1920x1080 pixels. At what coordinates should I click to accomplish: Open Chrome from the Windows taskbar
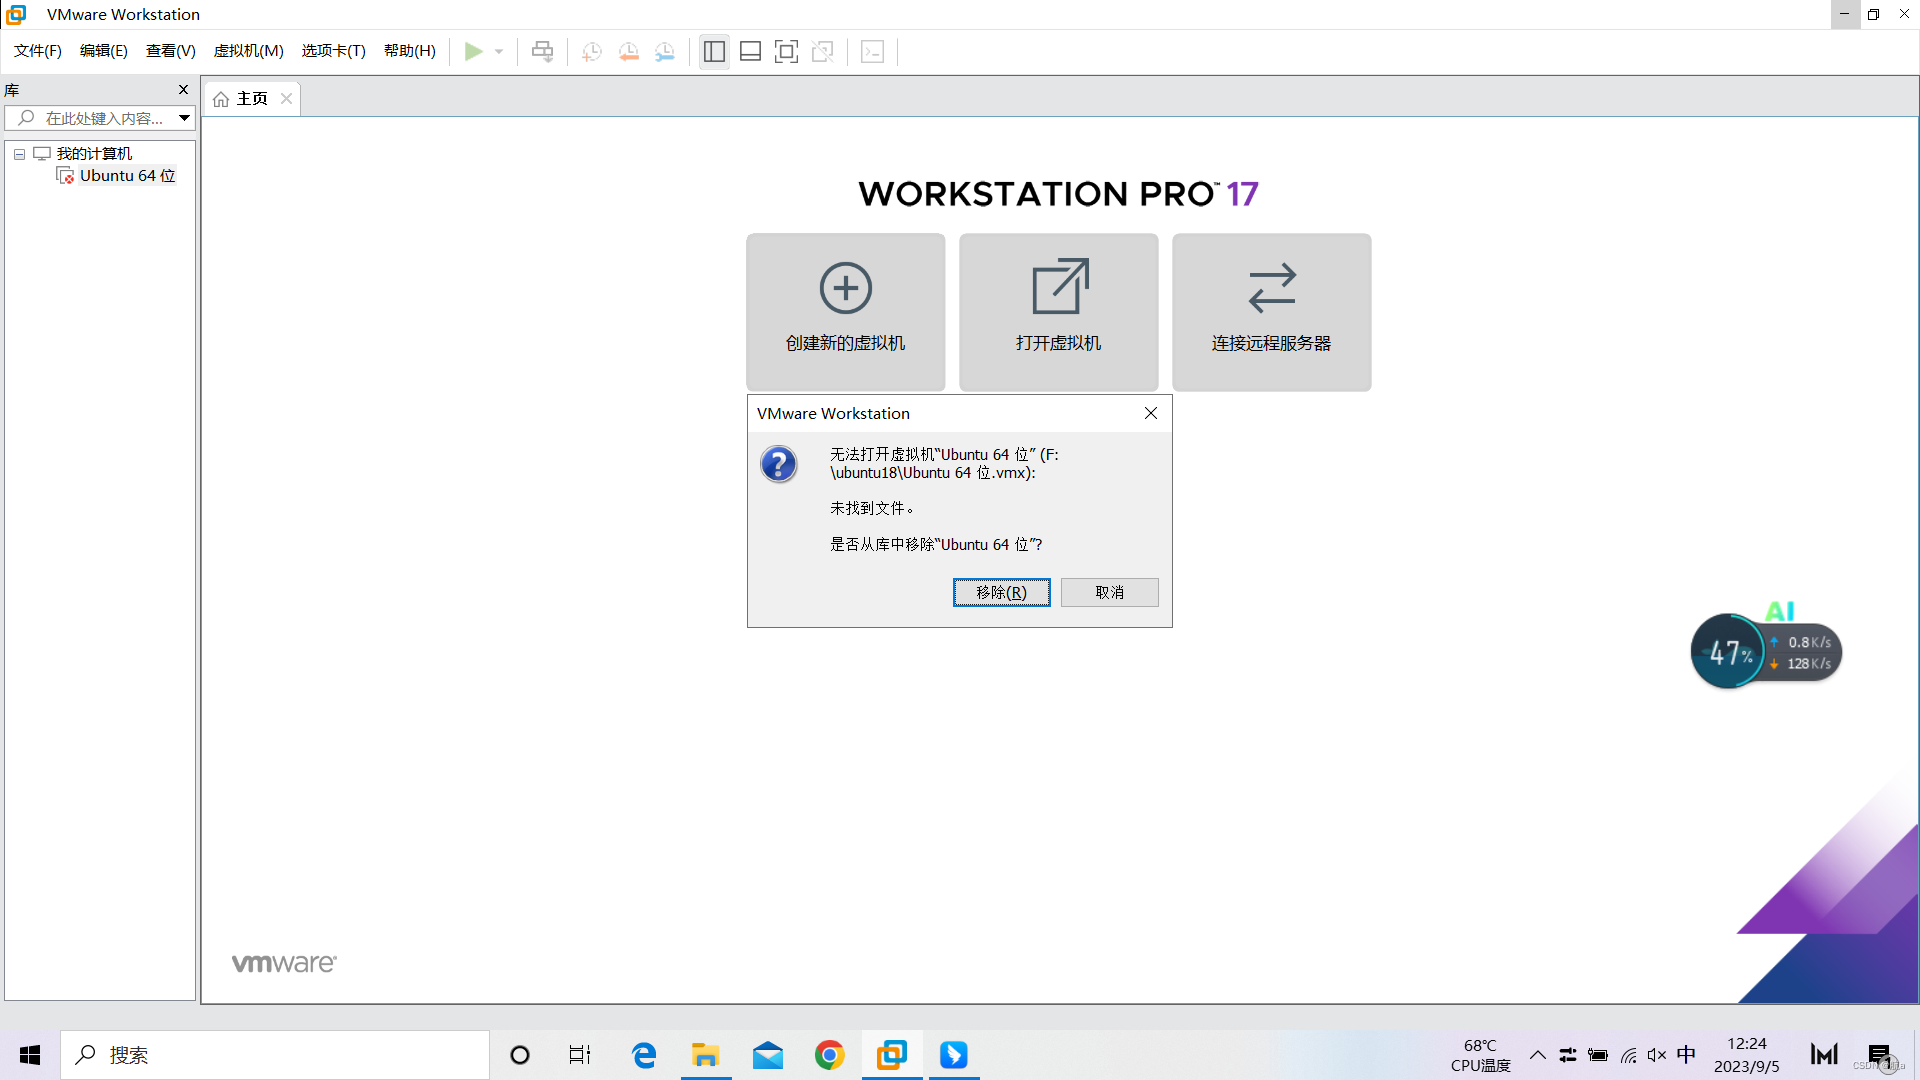[829, 1055]
